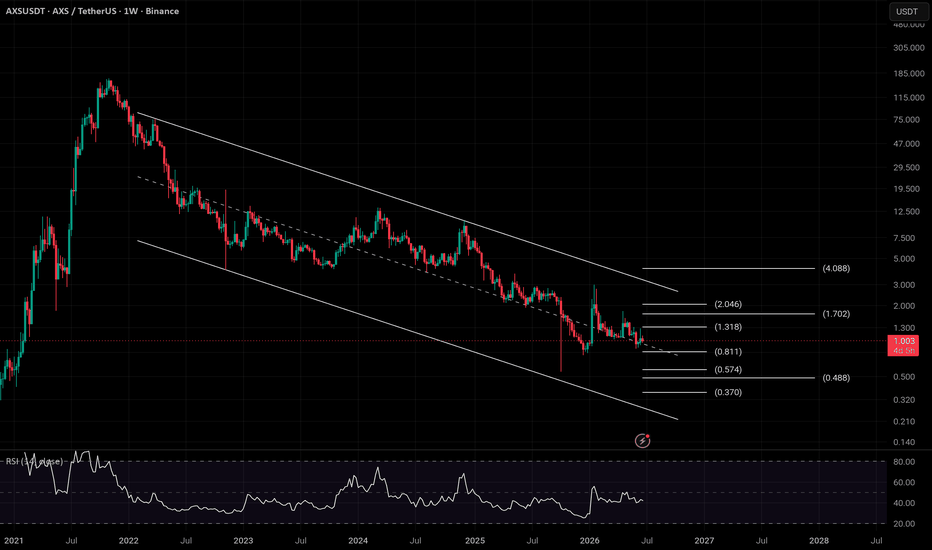932x550 pixels.
Task: Click the RSI 40.00 axis value
Action: pyautogui.click(x=904, y=503)
